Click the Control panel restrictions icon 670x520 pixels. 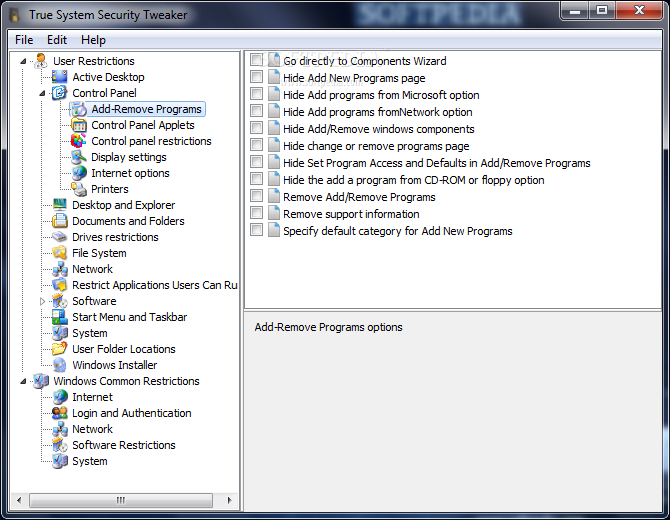[79, 141]
